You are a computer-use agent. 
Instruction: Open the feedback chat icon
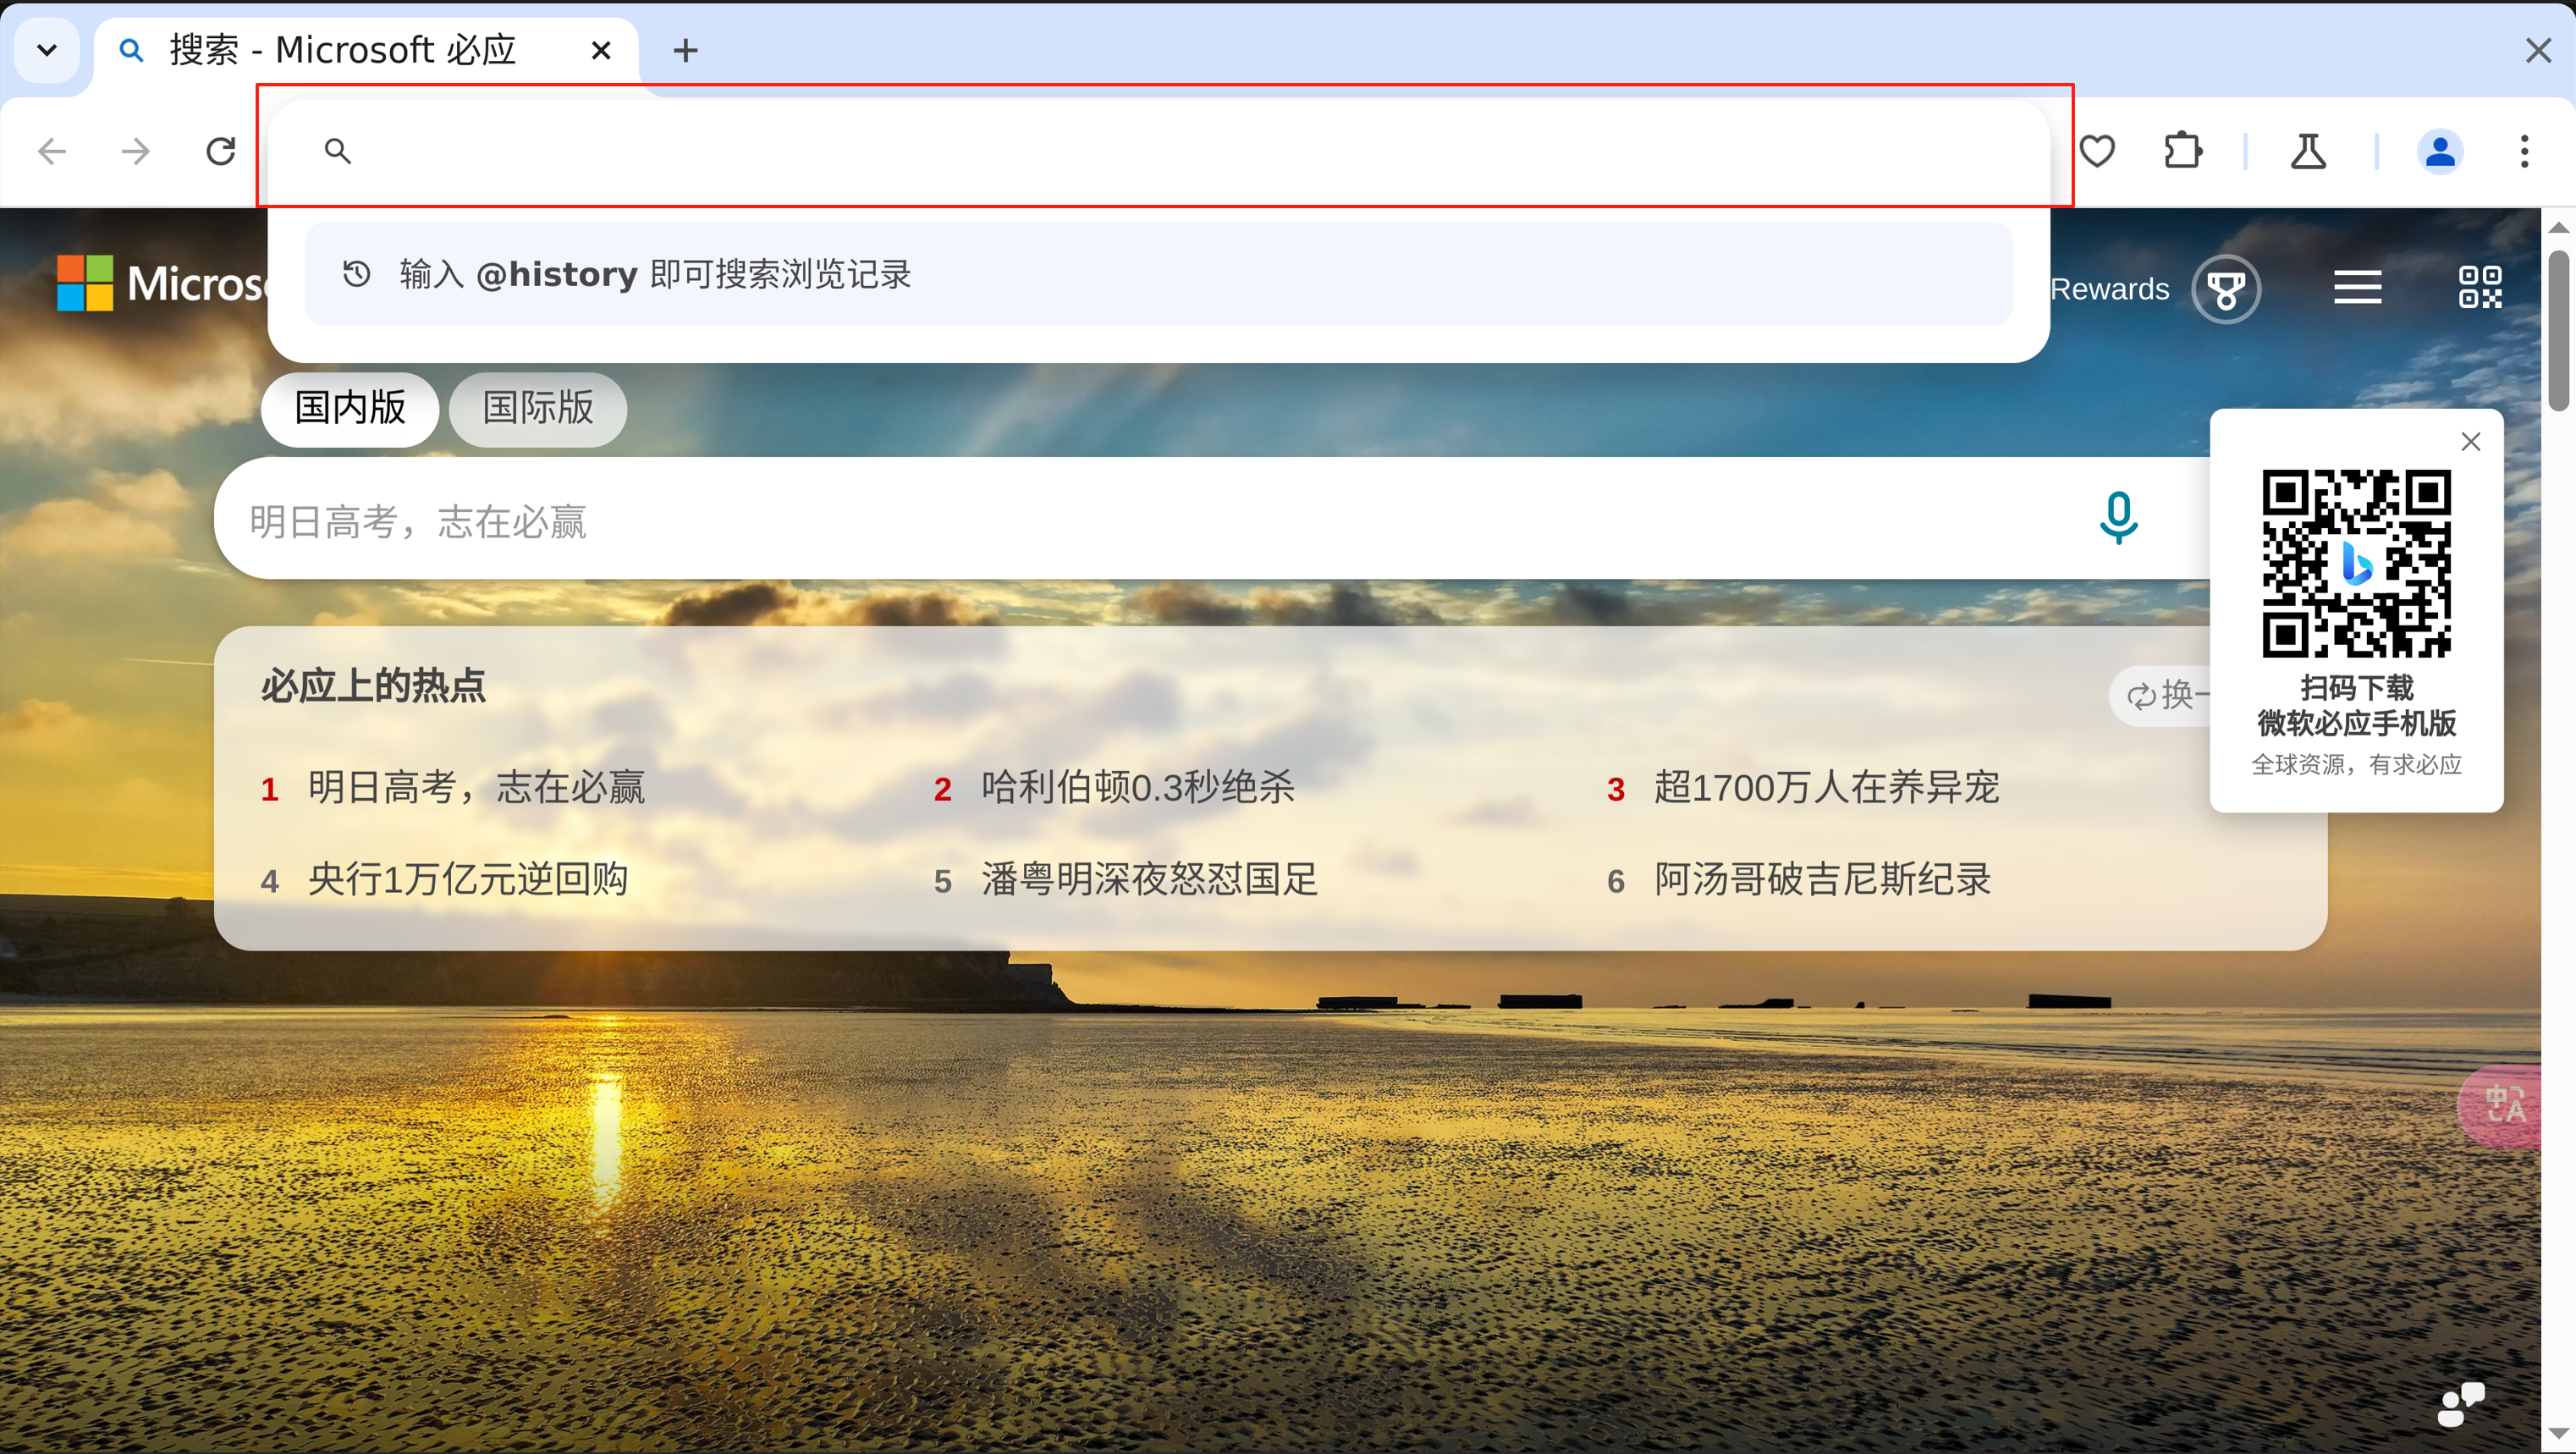tap(2460, 1405)
